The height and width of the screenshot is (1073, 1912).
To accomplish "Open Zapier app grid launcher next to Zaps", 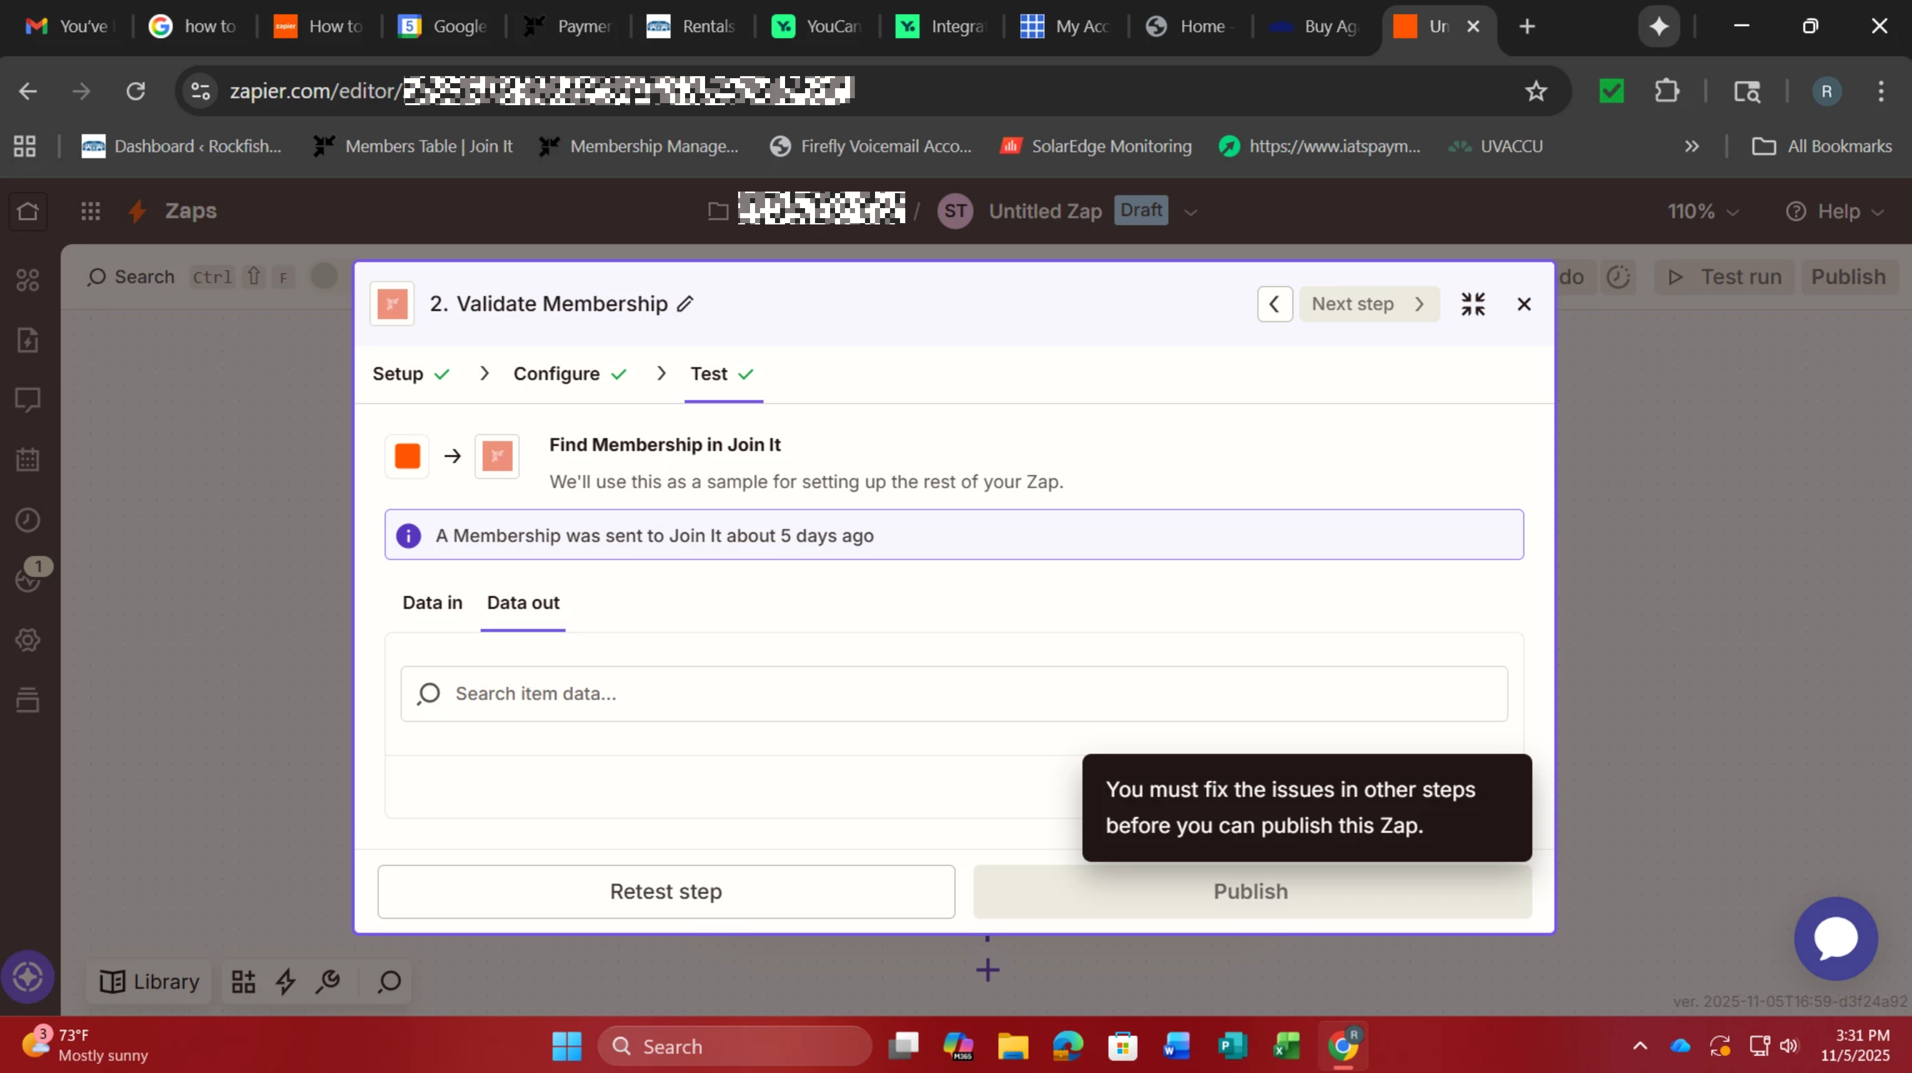I will 90,211.
